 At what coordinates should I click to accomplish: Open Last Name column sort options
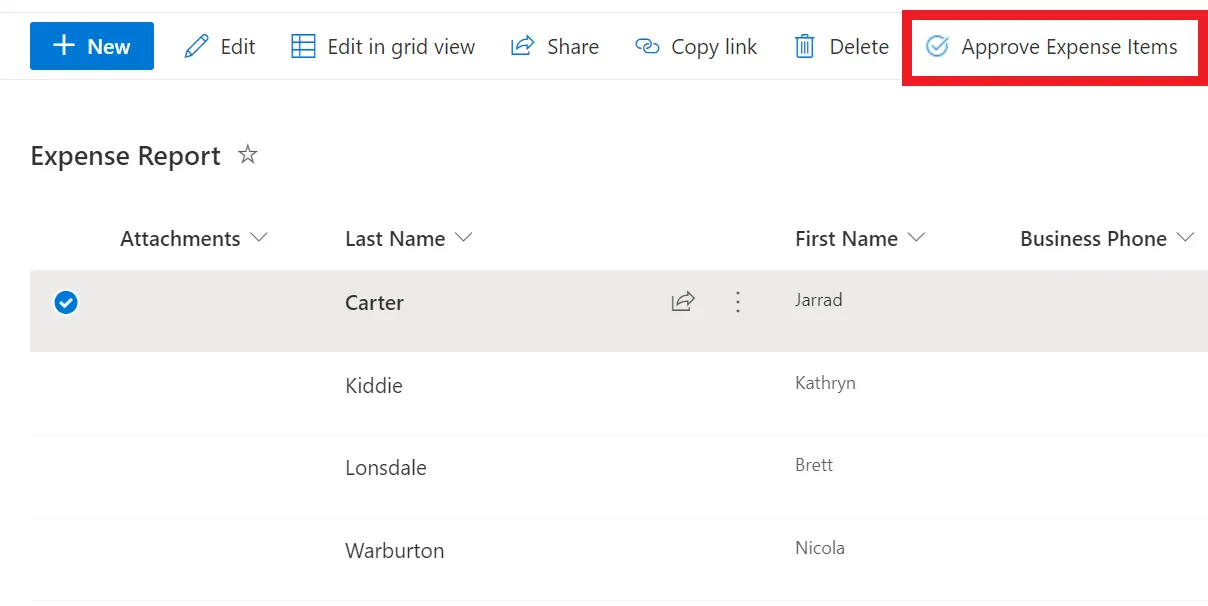coord(463,238)
